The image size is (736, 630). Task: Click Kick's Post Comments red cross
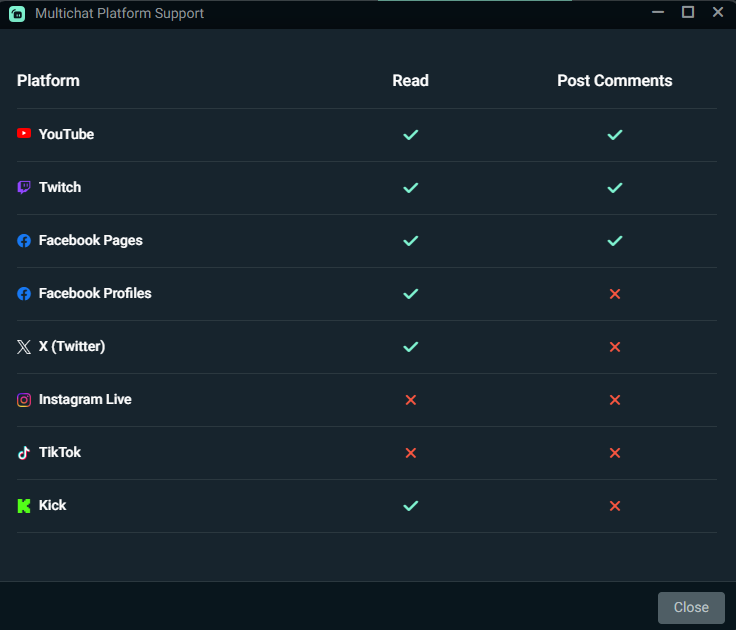pos(615,506)
